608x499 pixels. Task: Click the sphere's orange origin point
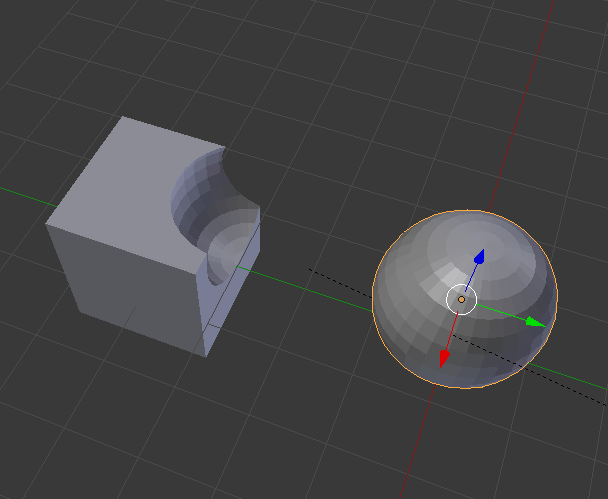click(461, 299)
